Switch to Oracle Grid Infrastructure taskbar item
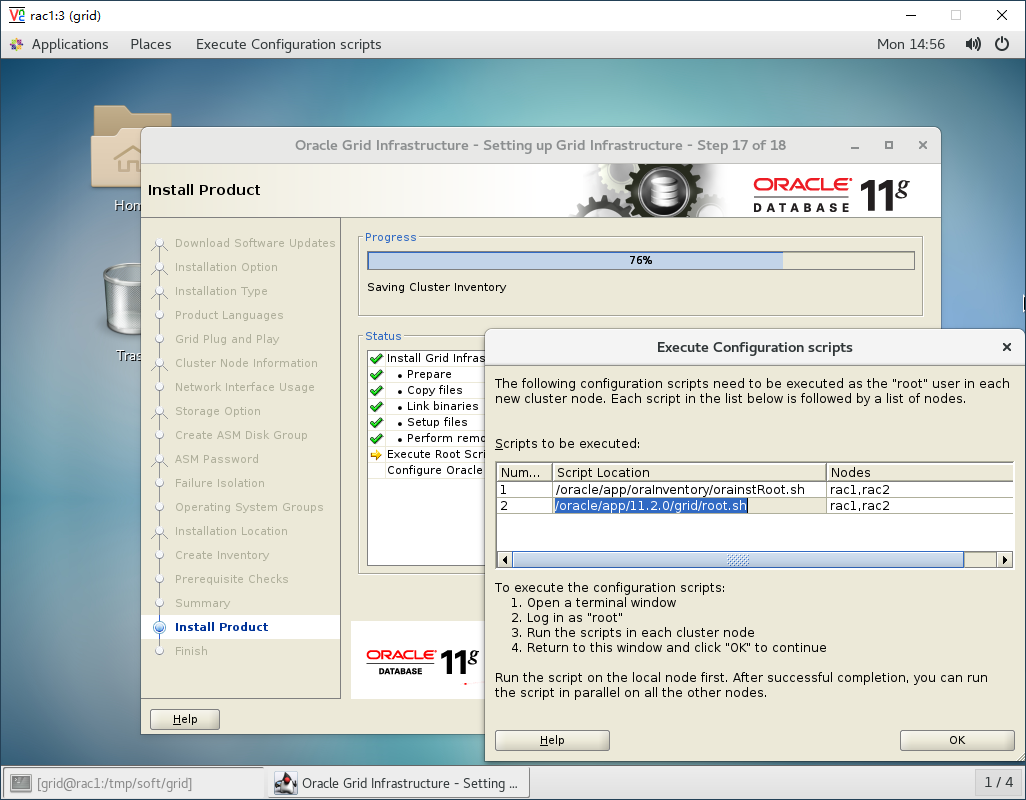Image resolution: width=1026 pixels, height=800 pixels. tap(398, 783)
